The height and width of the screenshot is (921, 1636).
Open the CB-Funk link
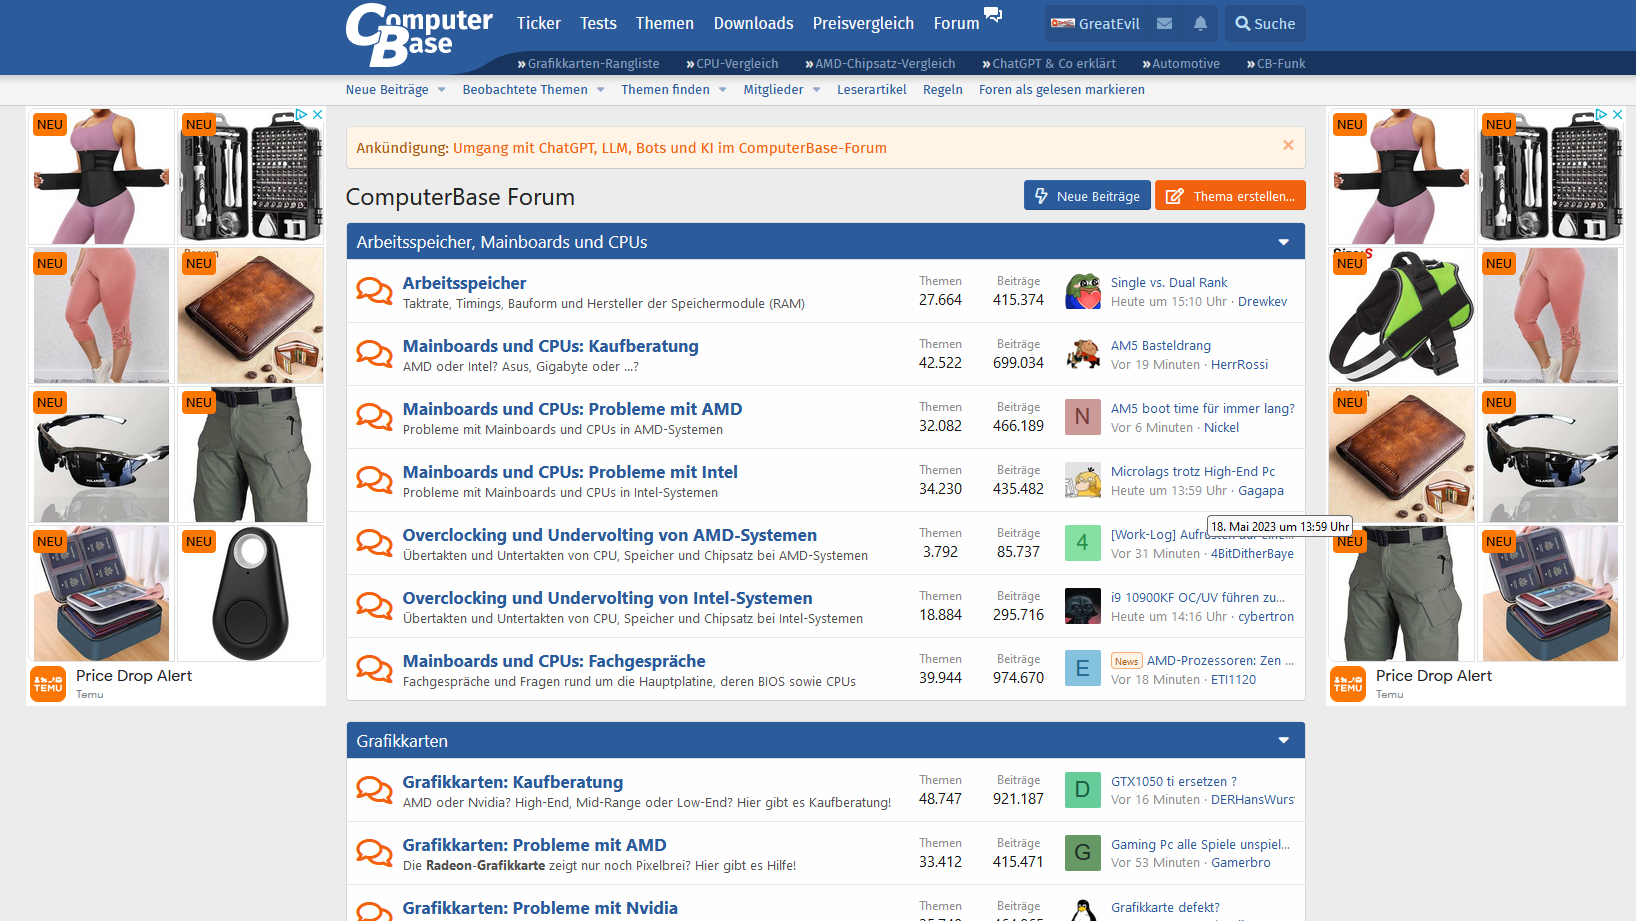coord(1276,63)
